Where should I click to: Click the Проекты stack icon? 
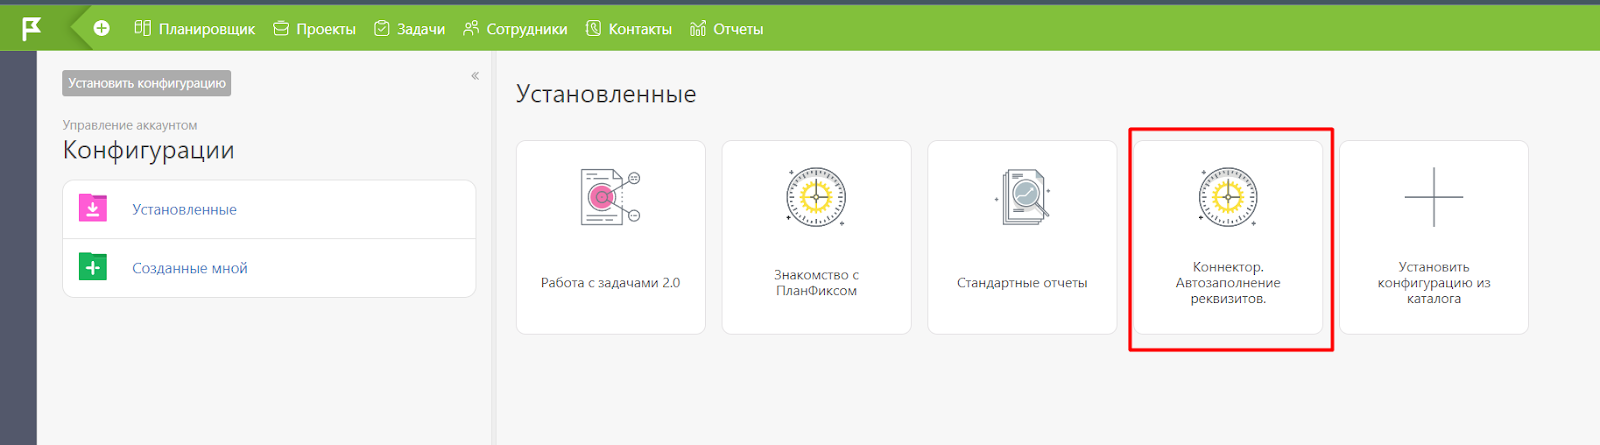click(281, 29)
